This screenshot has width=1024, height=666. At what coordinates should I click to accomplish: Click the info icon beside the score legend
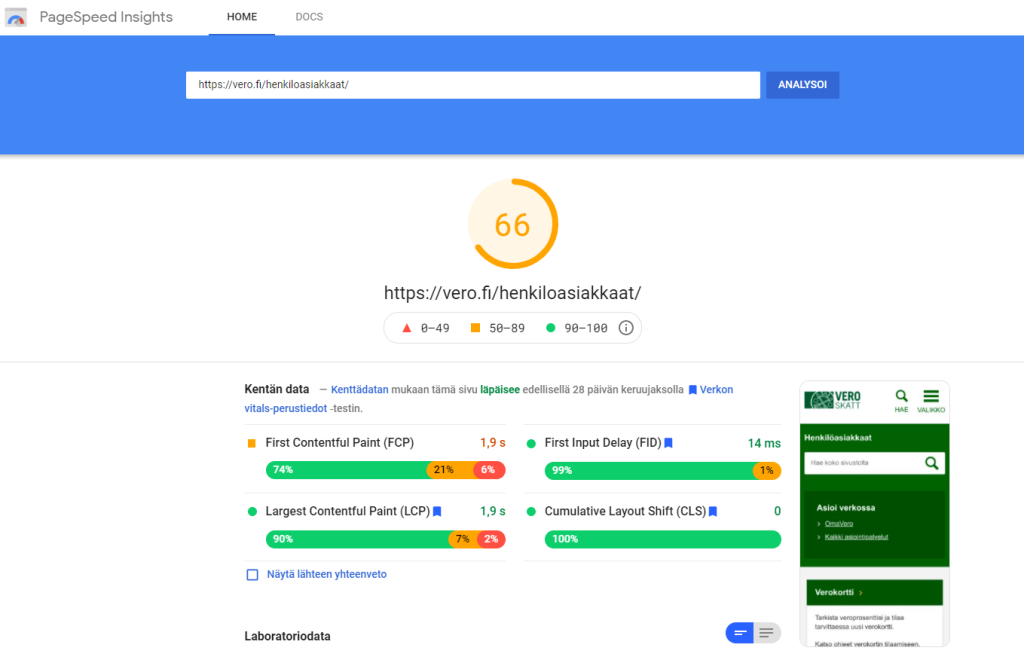[625, 327]
